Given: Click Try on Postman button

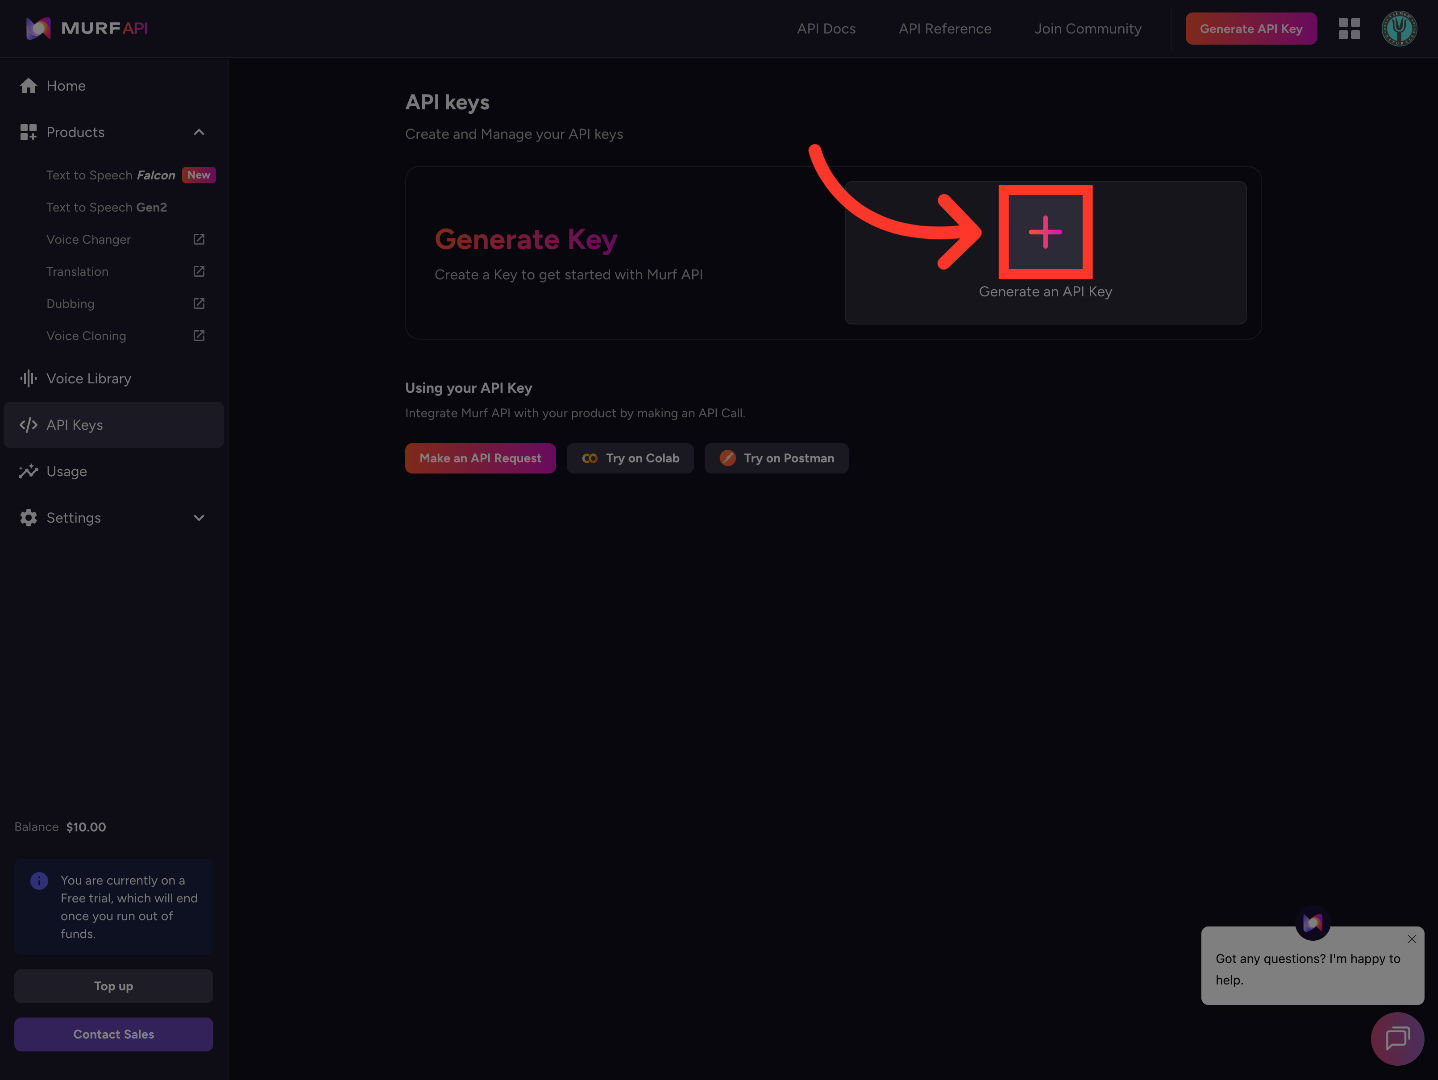Looking at the screenshot, I should [777, 458].
